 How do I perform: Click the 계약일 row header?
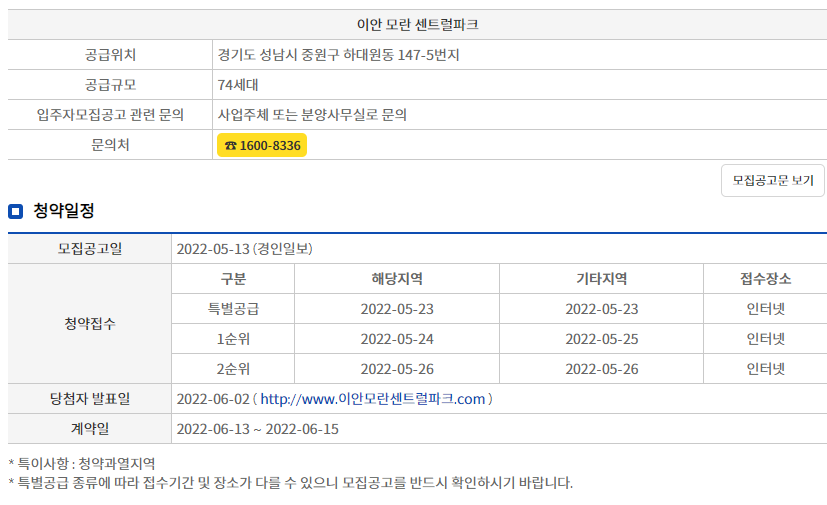90,429
